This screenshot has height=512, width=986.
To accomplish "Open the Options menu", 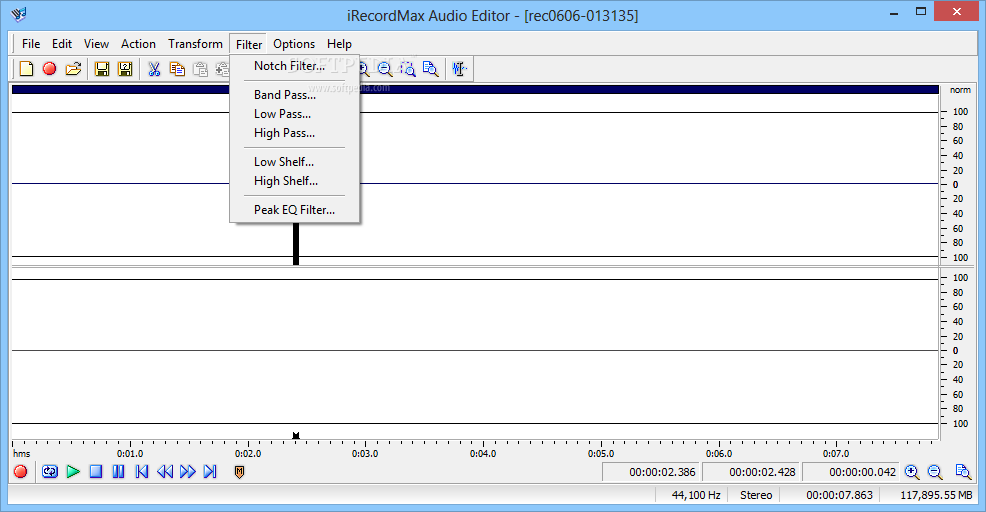I will (294, 43).
